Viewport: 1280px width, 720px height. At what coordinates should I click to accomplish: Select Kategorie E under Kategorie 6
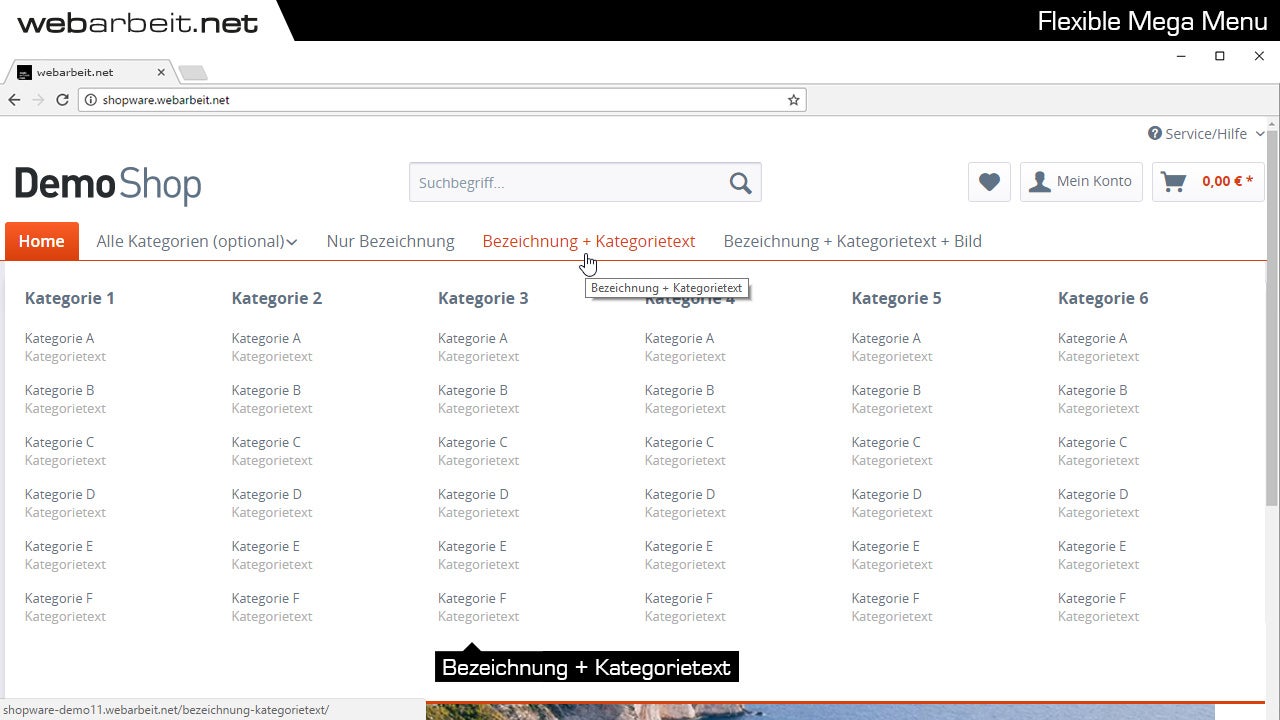(1092, 546)
